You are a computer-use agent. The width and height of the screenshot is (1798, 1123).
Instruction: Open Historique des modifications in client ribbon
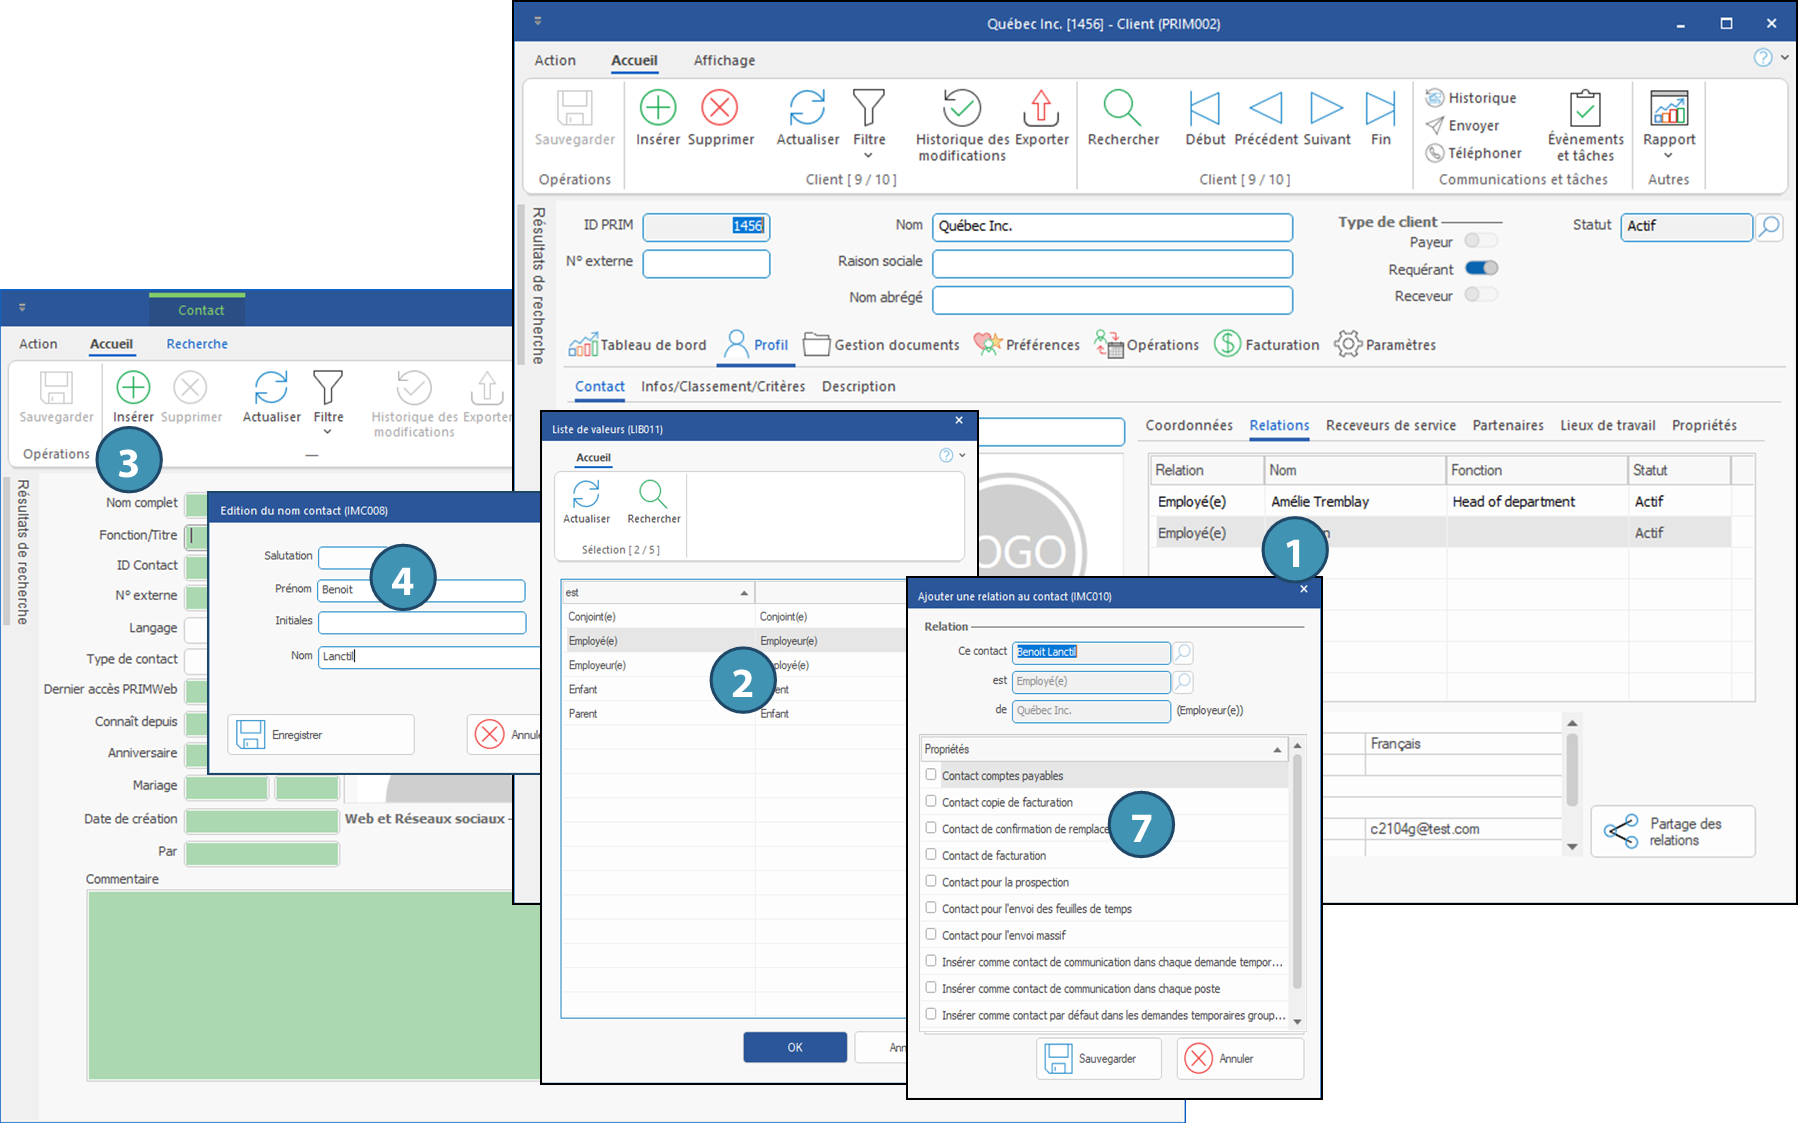(x=961, y=108)
